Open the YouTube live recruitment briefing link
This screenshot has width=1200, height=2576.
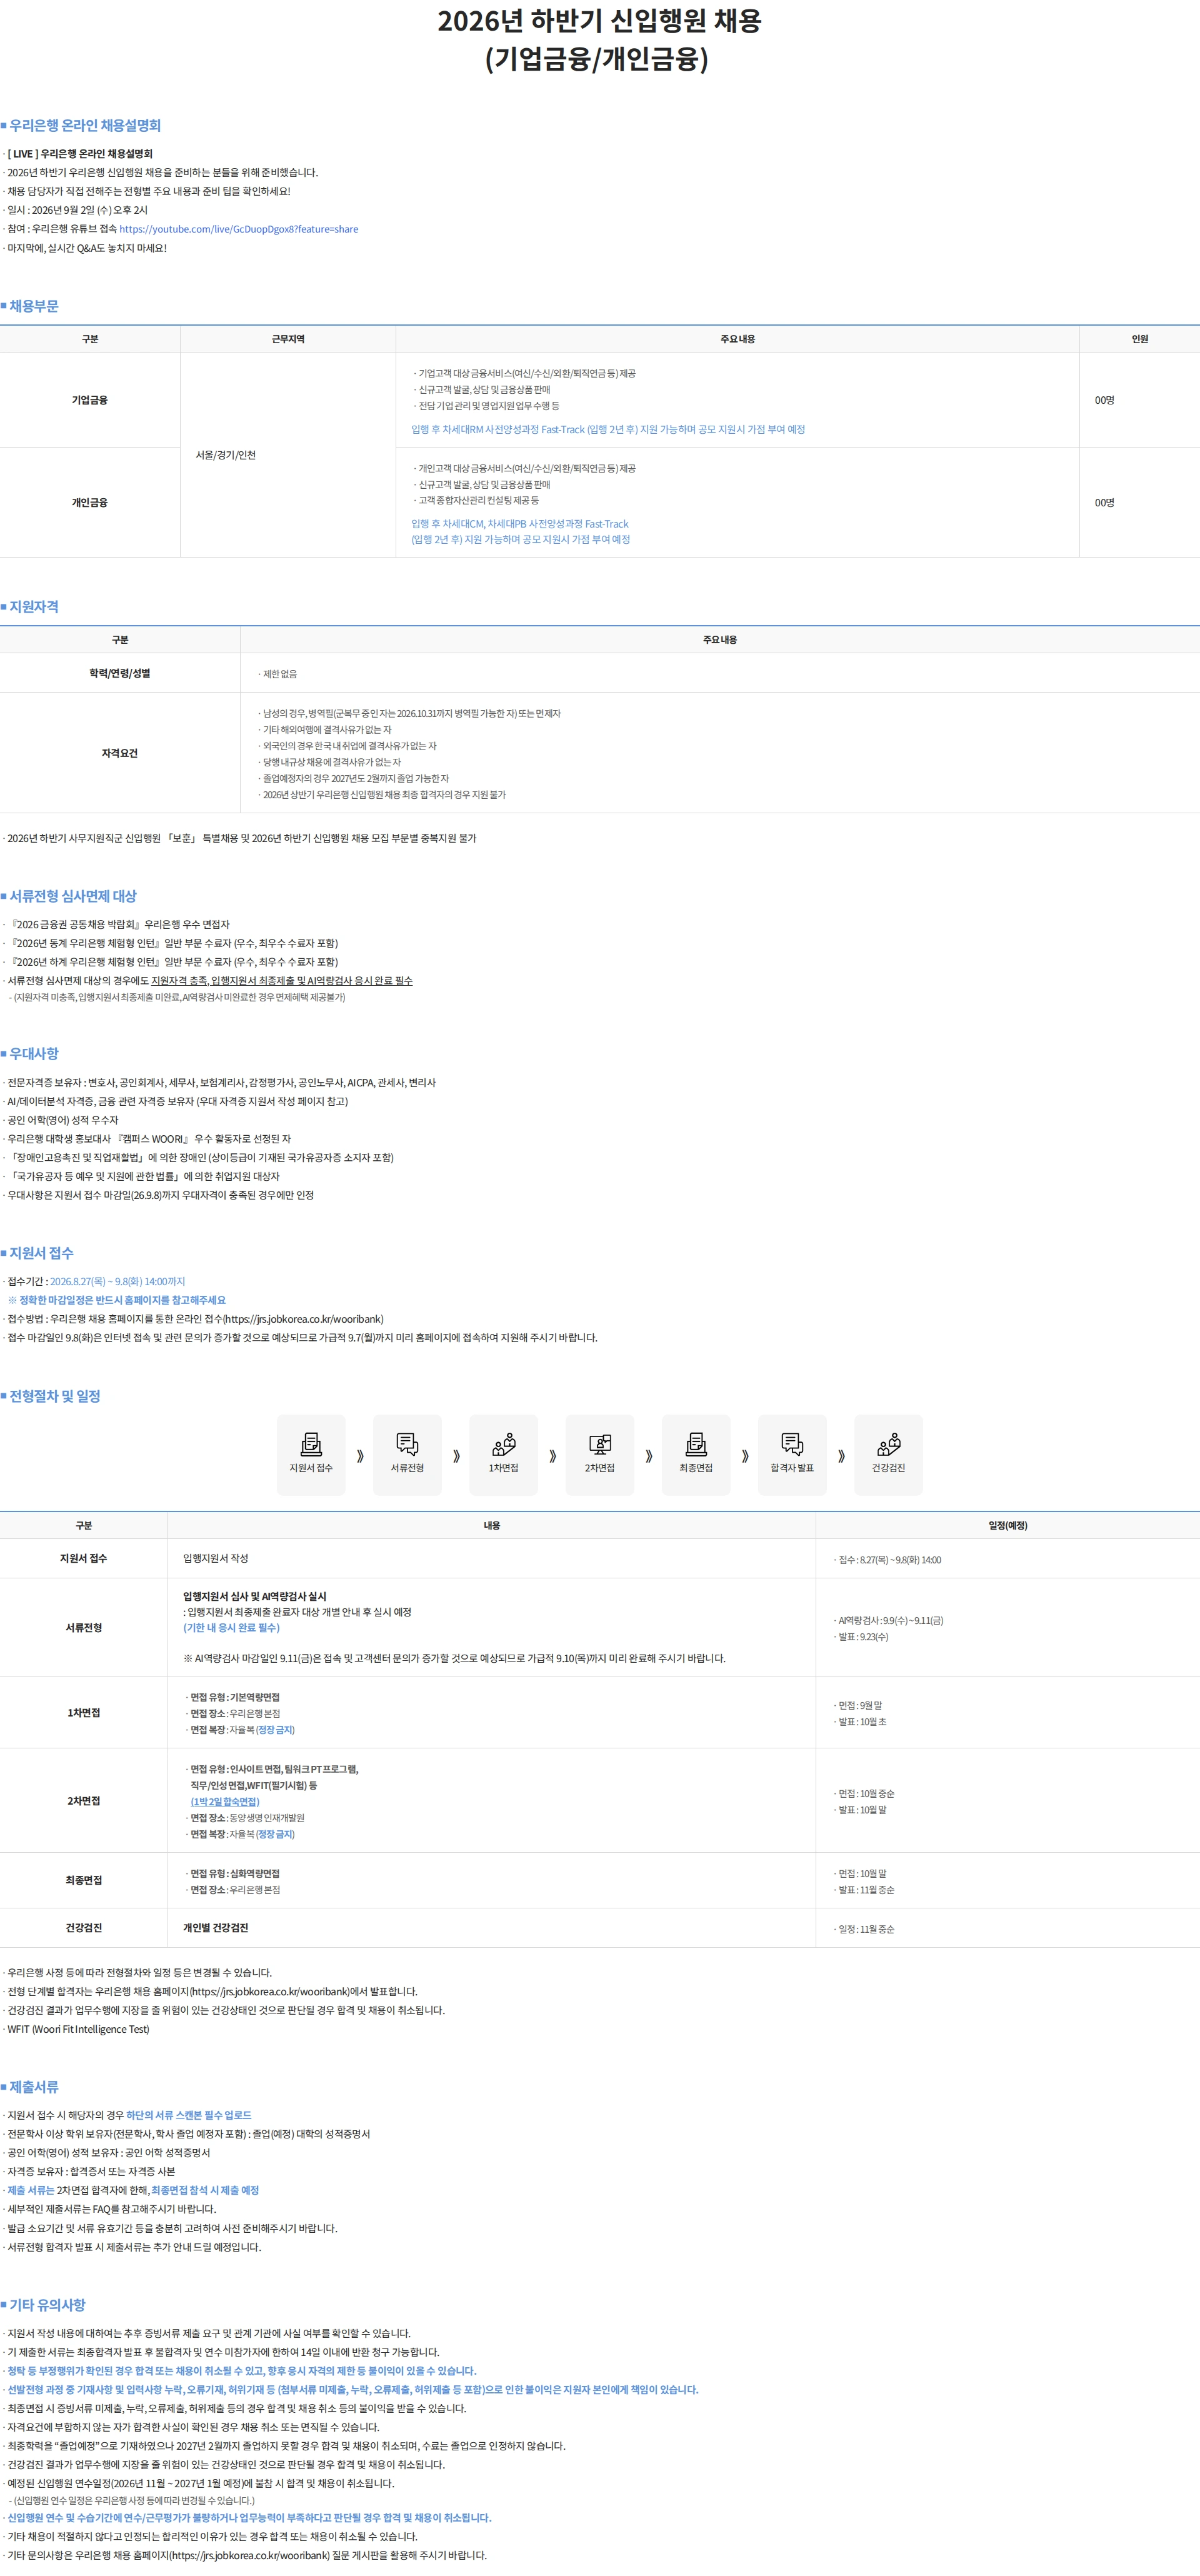(238, 229)
